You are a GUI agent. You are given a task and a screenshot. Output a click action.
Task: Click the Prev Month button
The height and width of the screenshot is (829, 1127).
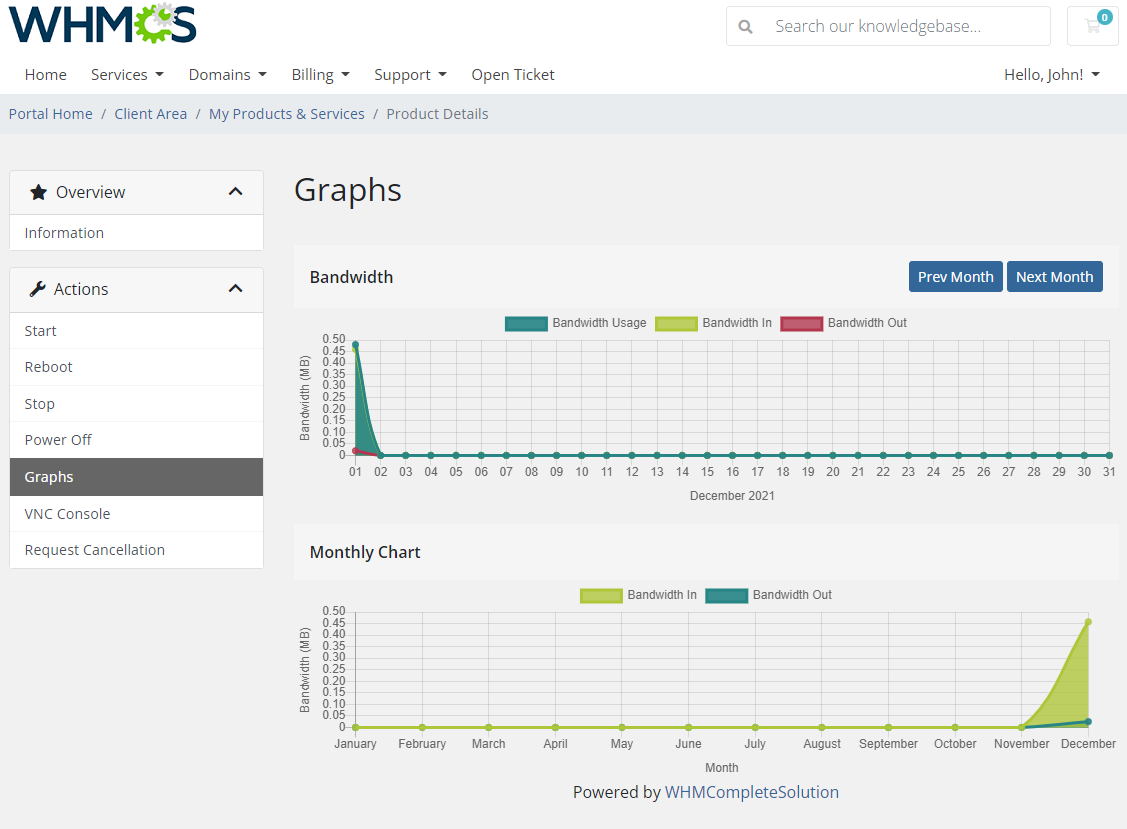pyautogui.click(x=955, y=277)
